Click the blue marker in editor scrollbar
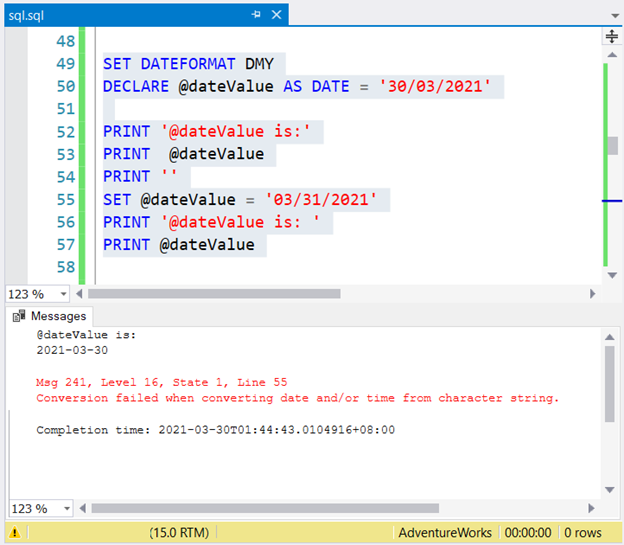 point(612,201)
